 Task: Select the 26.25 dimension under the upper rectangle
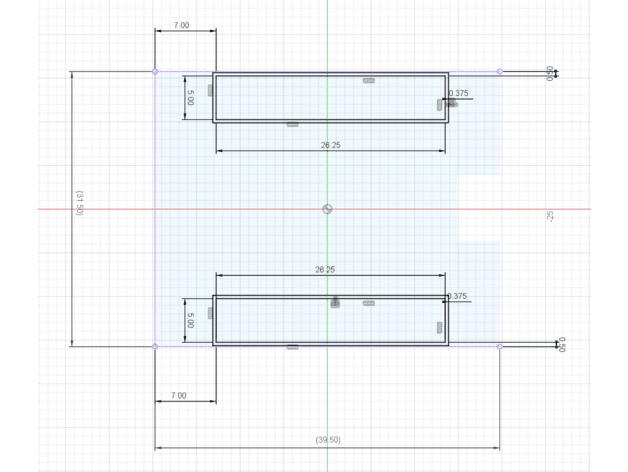[330, 145]
